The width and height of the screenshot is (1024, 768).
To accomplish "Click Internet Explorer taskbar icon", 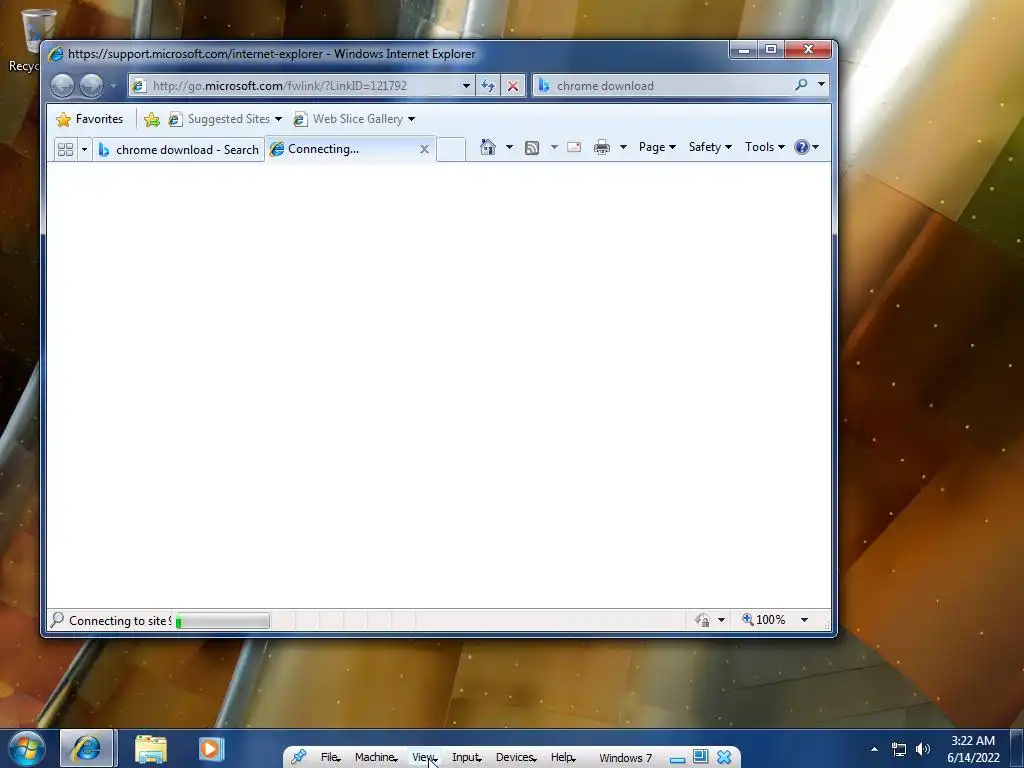I will click(x=86, y=748).
